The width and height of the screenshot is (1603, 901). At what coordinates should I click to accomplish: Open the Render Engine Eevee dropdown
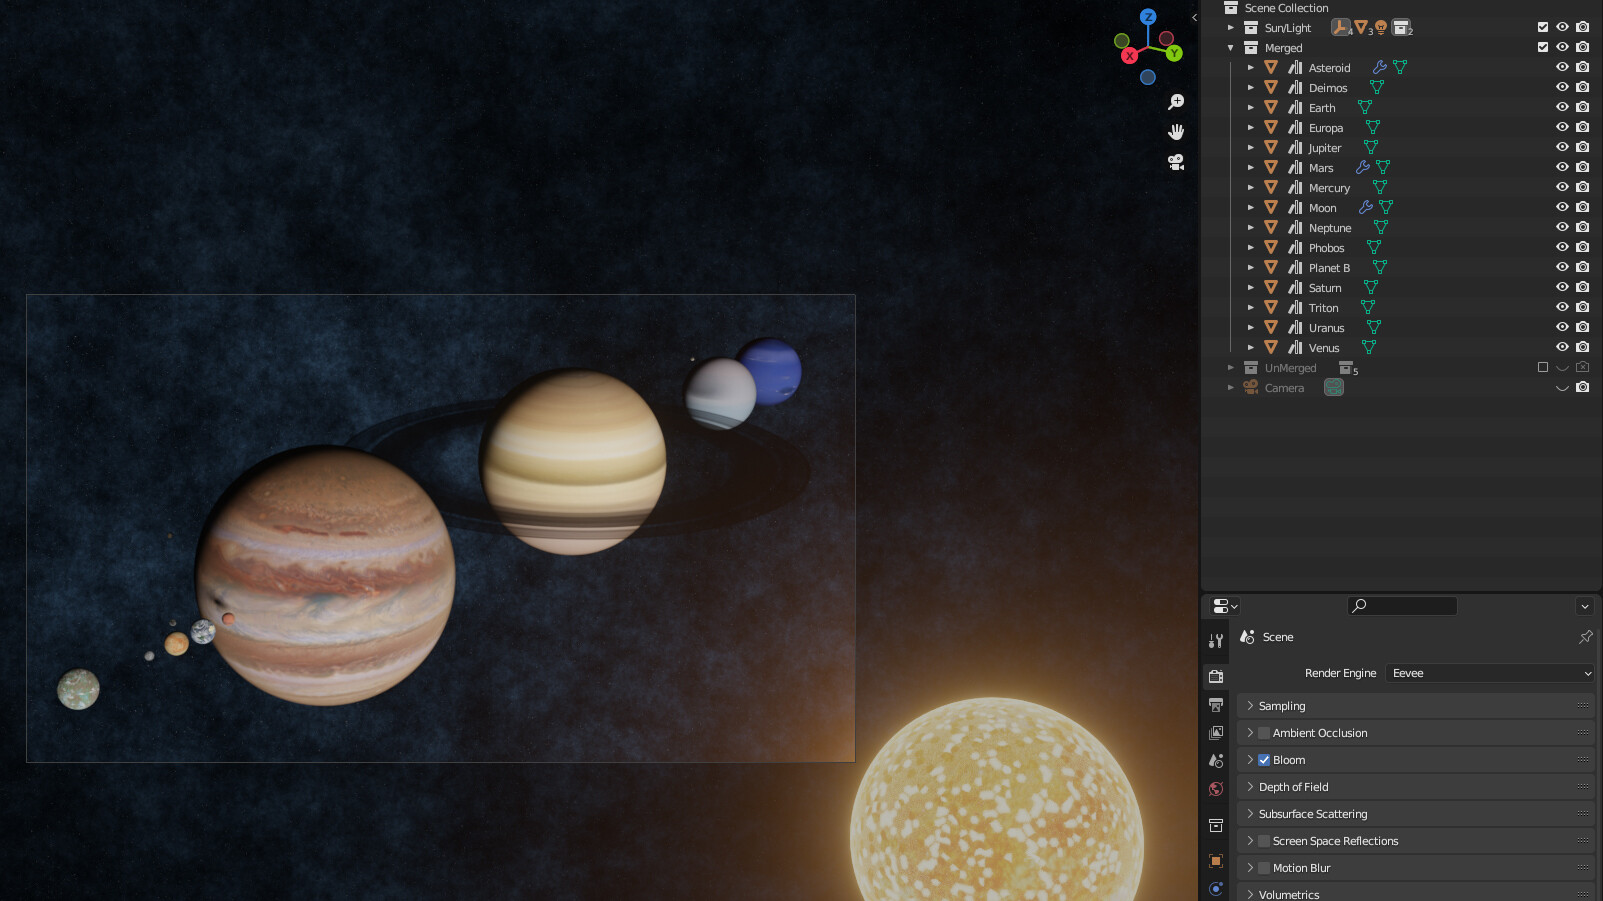[1490, 673]
